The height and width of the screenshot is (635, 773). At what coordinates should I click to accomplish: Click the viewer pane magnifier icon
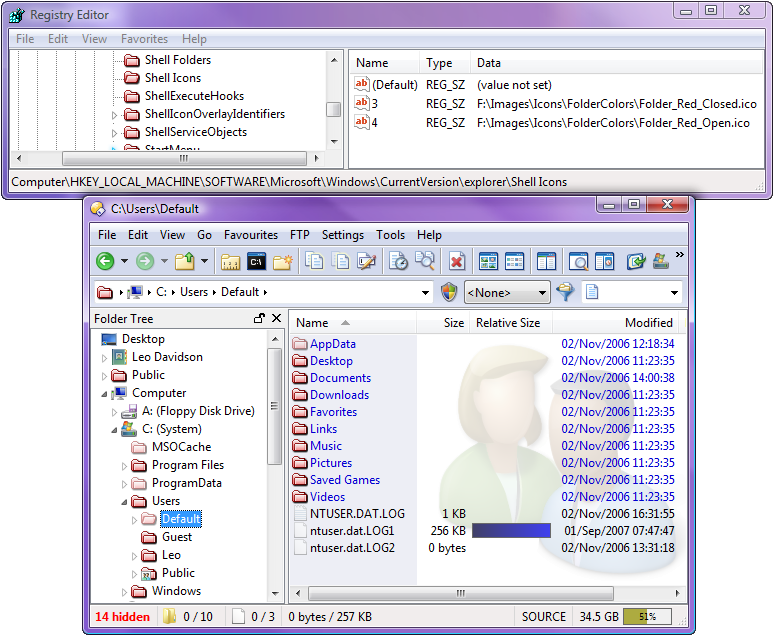[x=578, y=262]
